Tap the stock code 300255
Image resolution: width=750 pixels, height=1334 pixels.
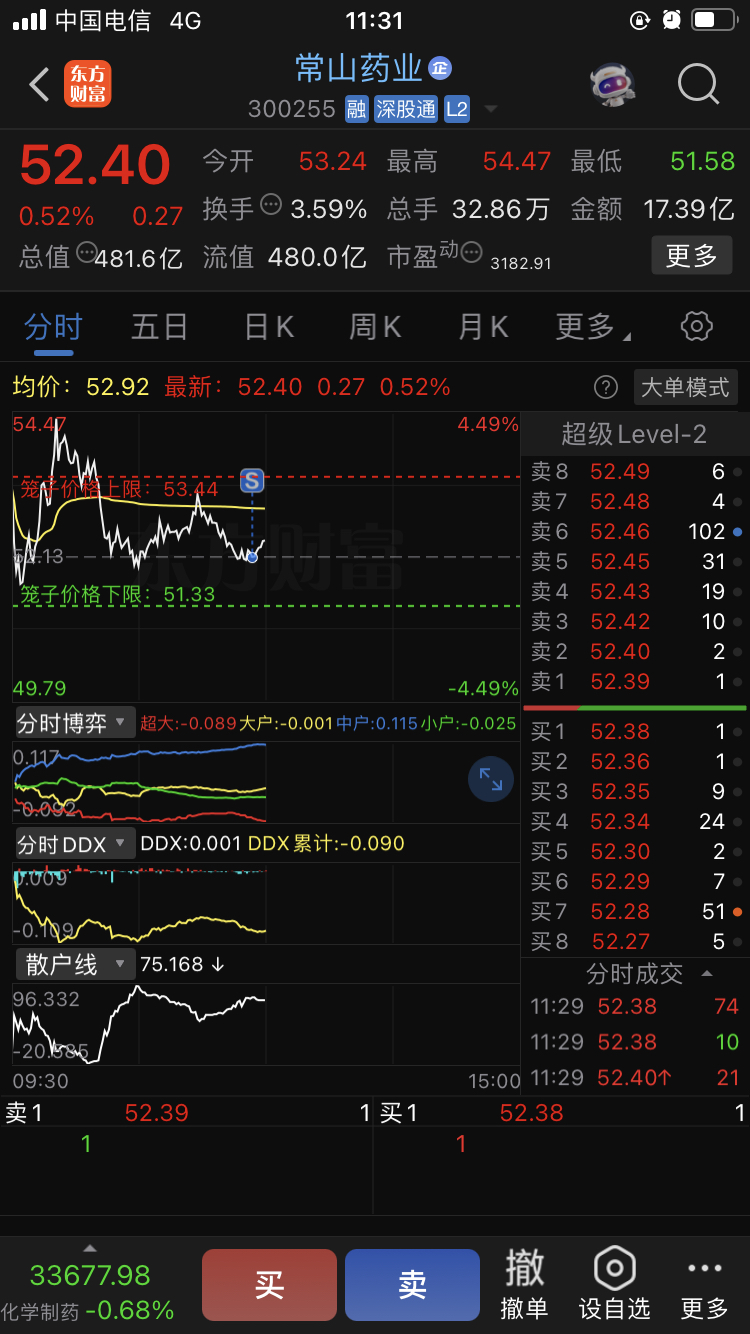tap(292, 109)
